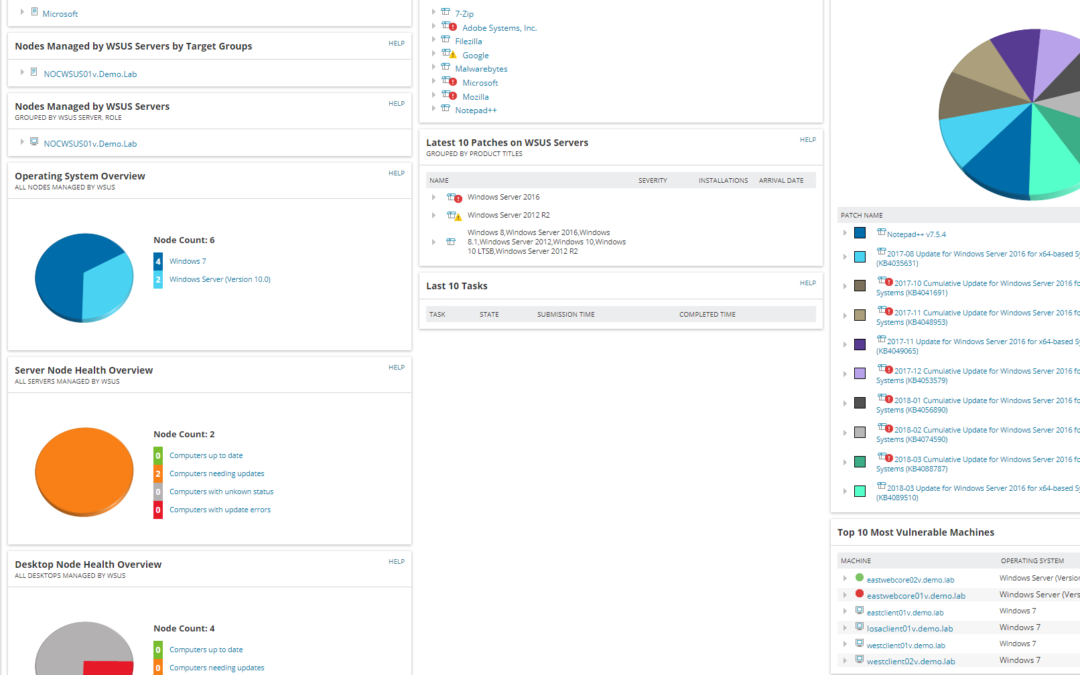
Task: Click the 7-Zip package icon
Action: pos(446,12)
